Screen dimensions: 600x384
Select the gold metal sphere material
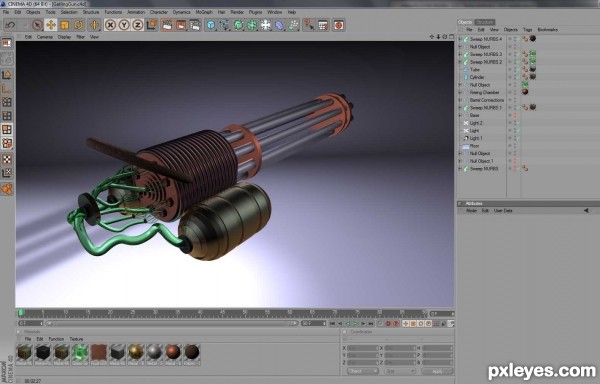pyautogui.click(x=136, y=352)
